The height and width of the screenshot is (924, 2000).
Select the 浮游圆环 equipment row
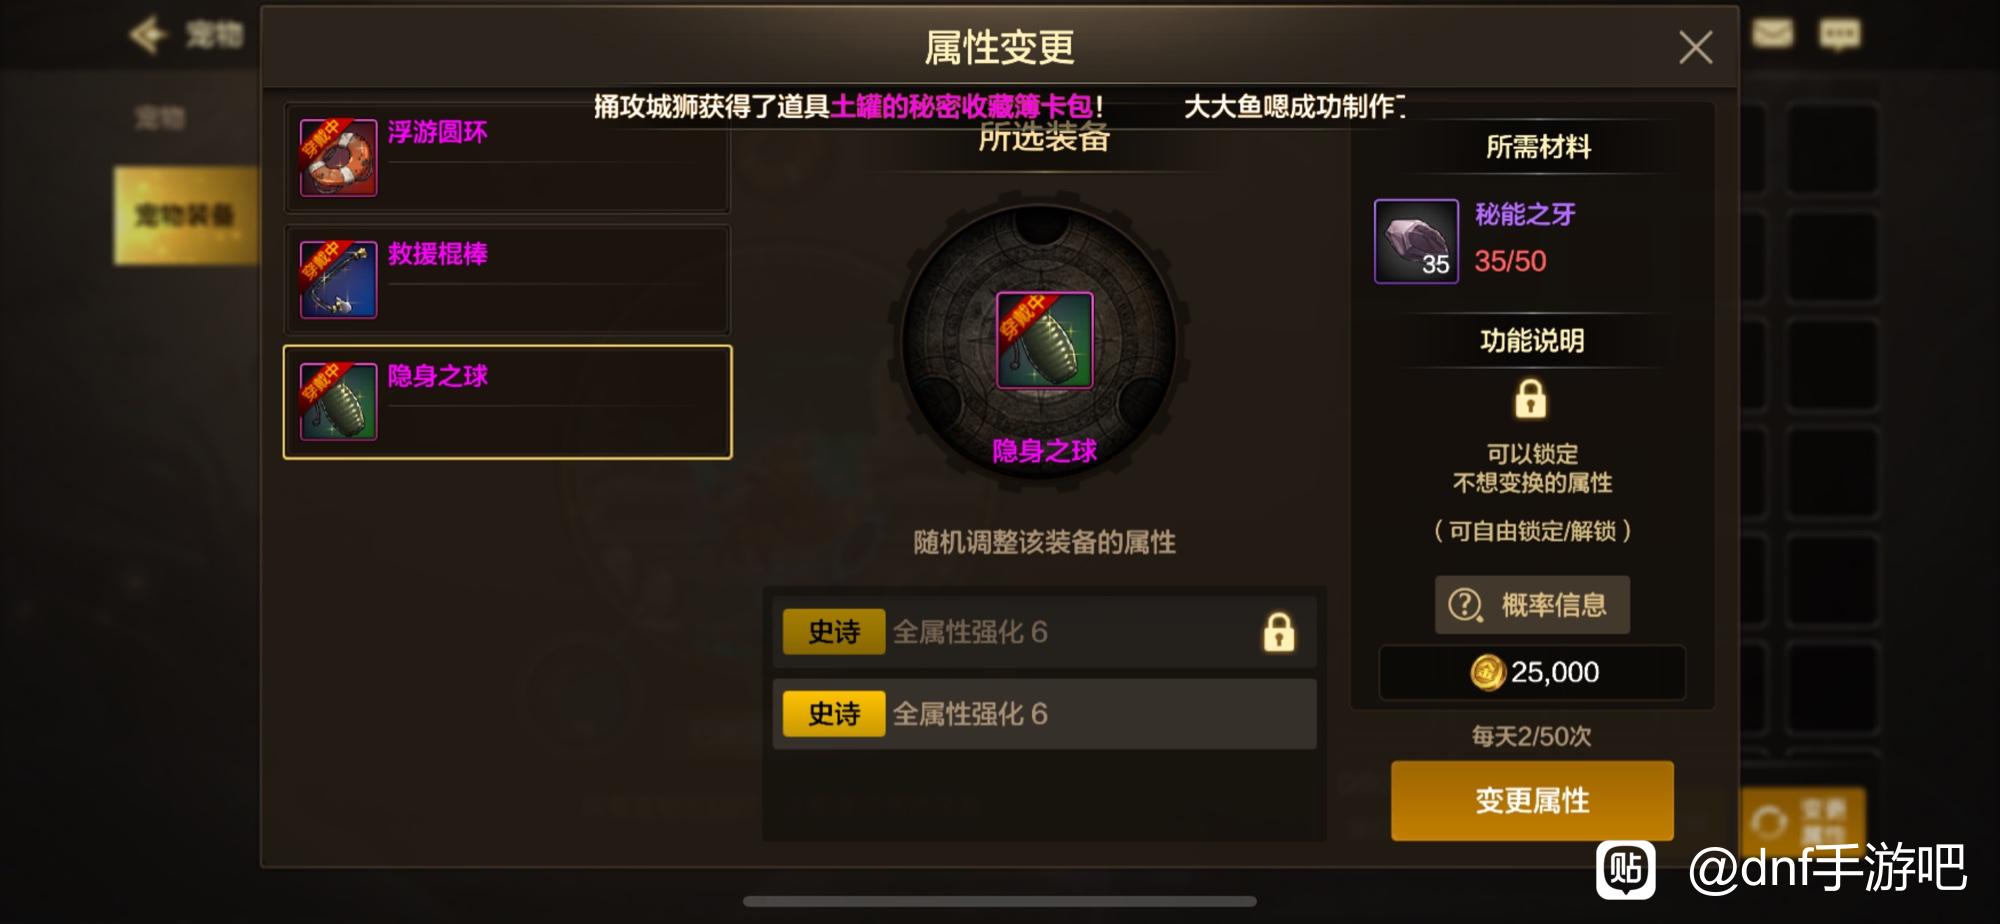[x=508, y=157]
